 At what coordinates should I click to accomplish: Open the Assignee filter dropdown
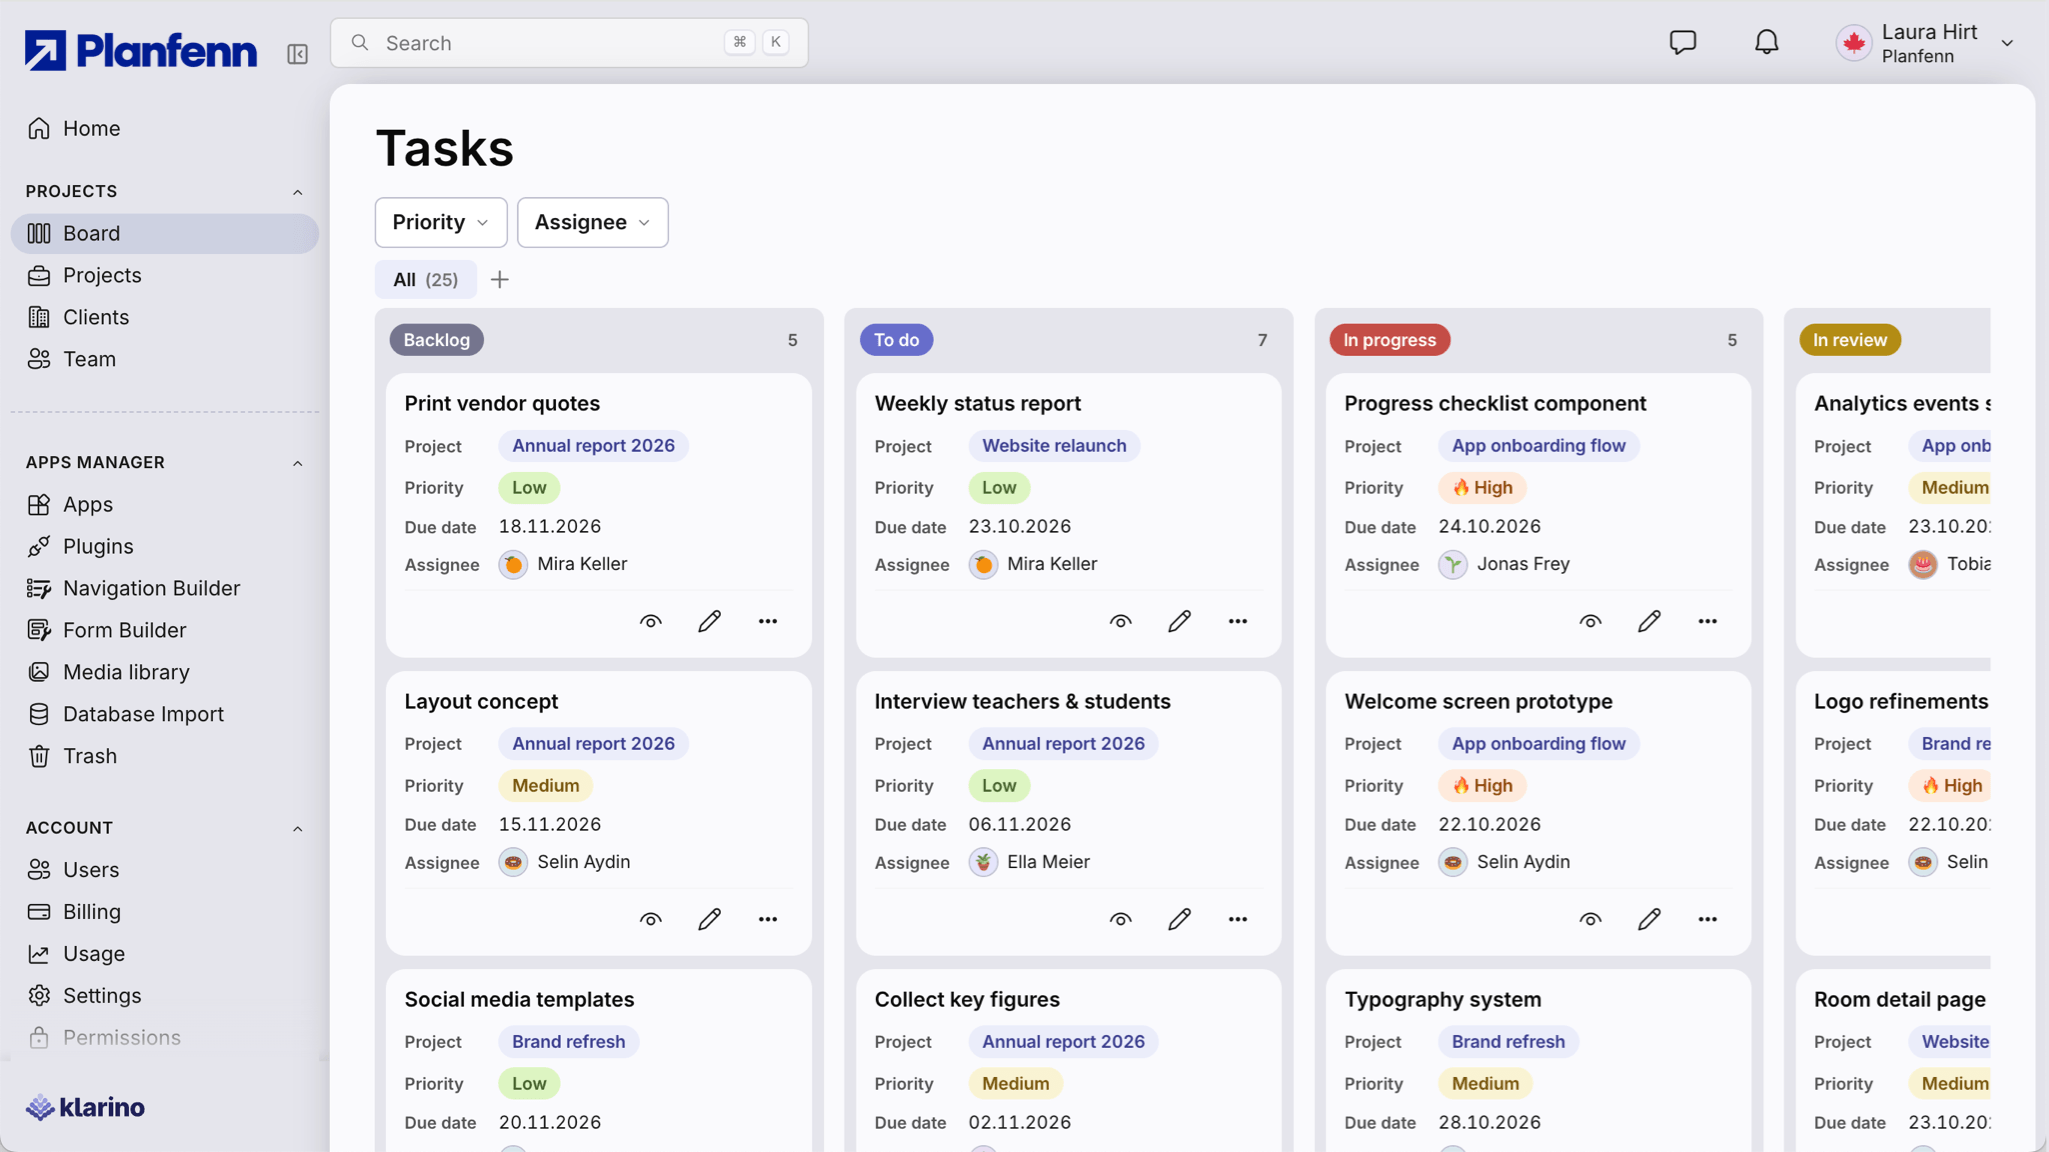(x=592, y=222)
